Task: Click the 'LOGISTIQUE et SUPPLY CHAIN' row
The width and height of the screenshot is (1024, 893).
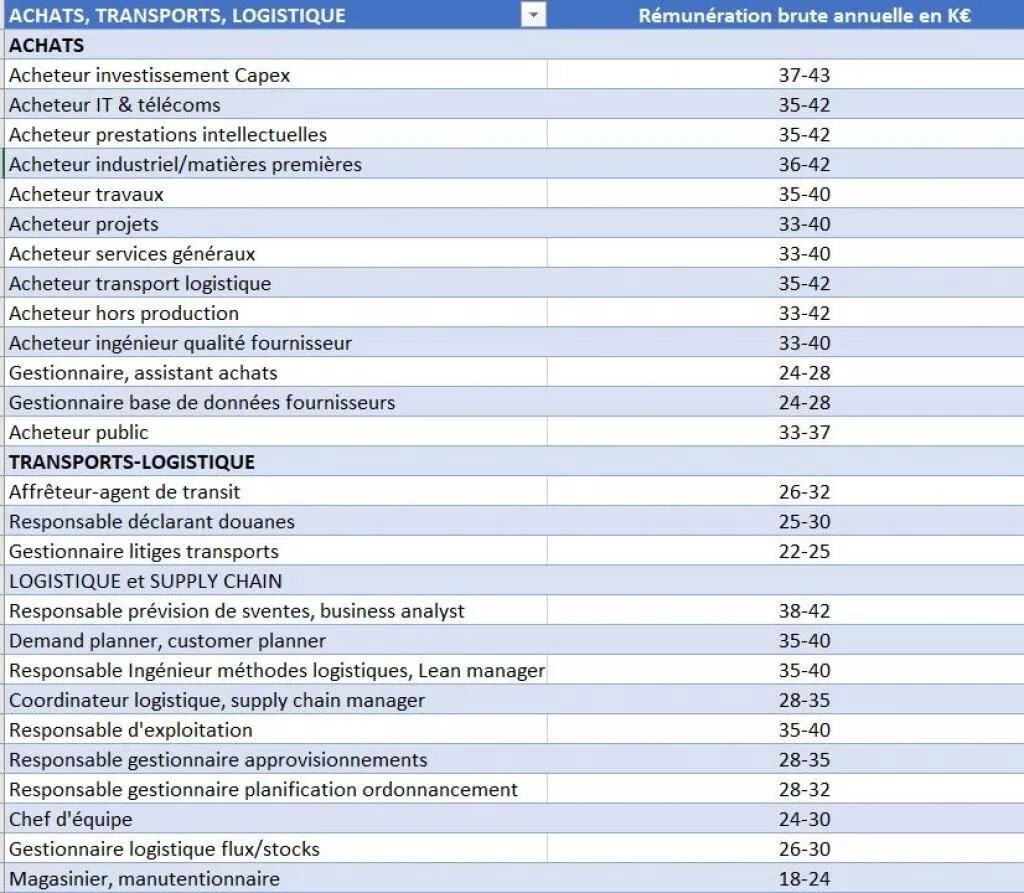Action: pos(514,580)
